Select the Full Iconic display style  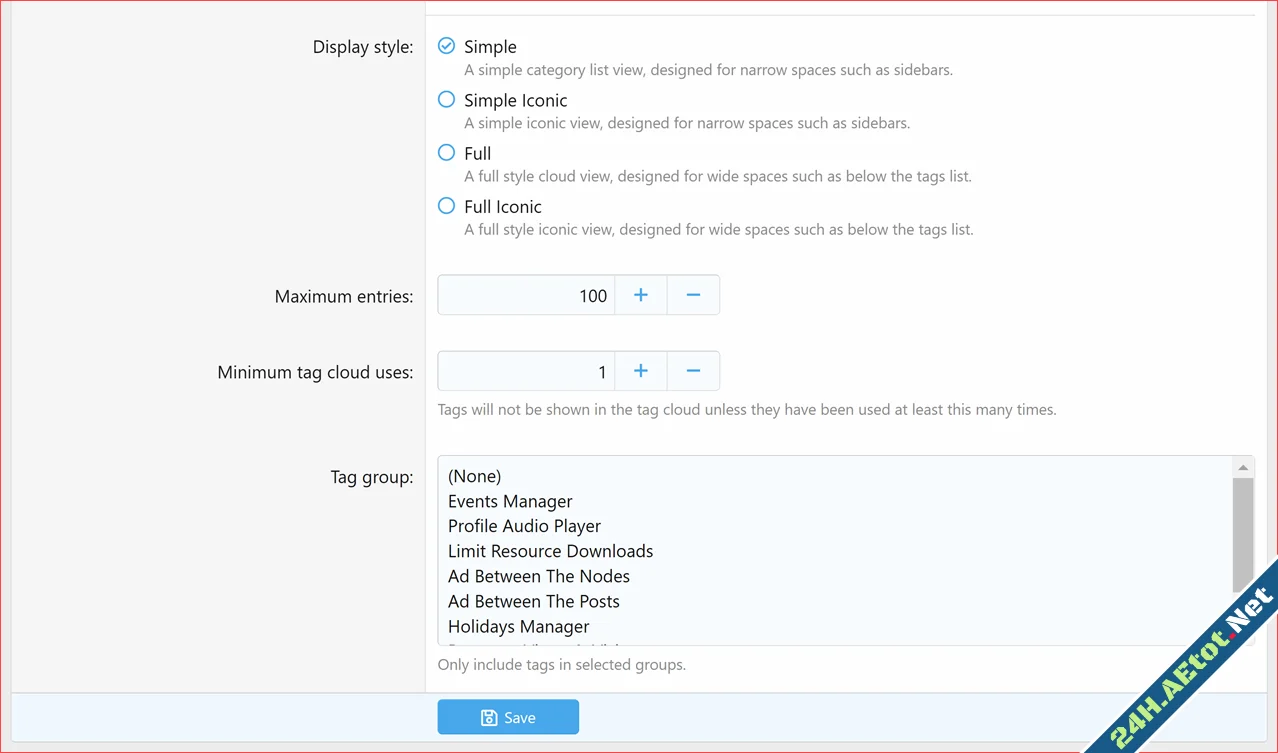click(x=446, y=205)
